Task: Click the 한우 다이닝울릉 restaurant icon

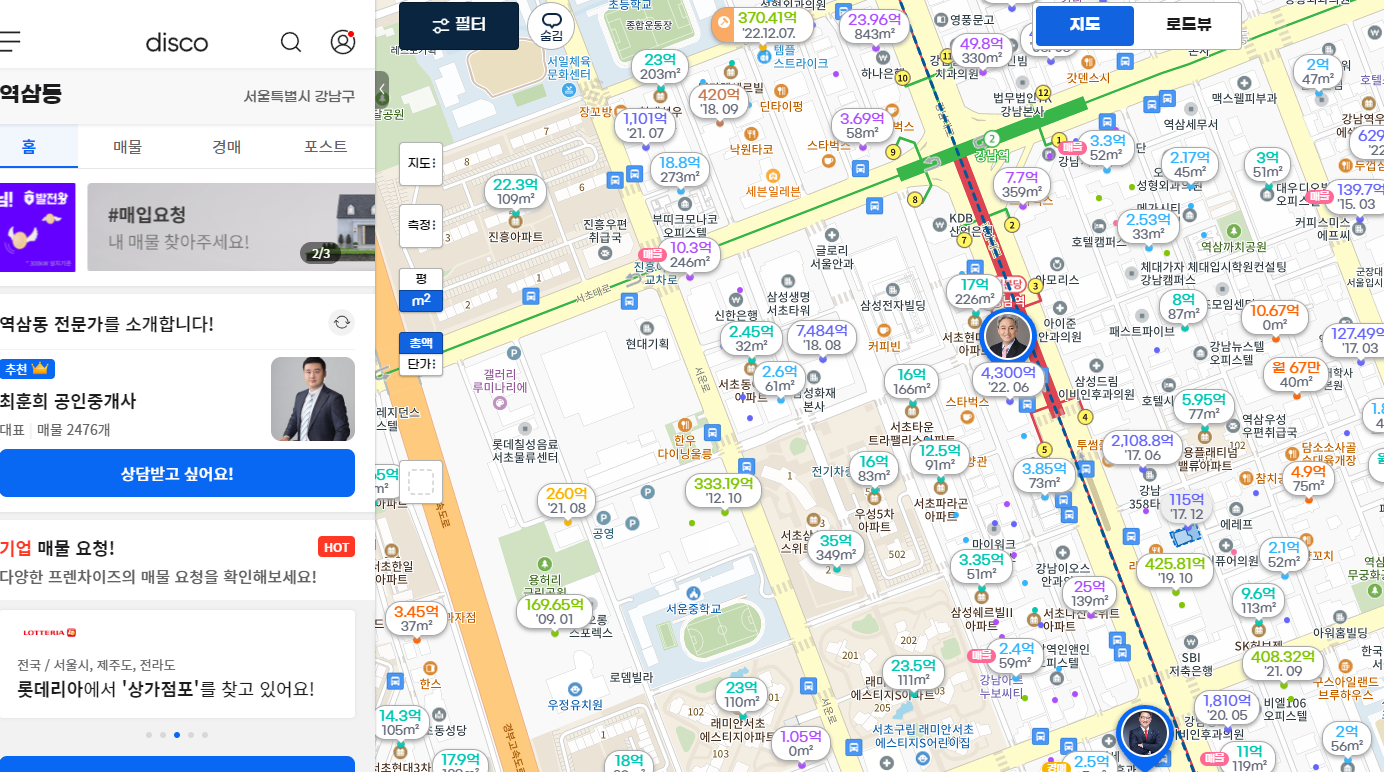Action: (x=683, y=423)
